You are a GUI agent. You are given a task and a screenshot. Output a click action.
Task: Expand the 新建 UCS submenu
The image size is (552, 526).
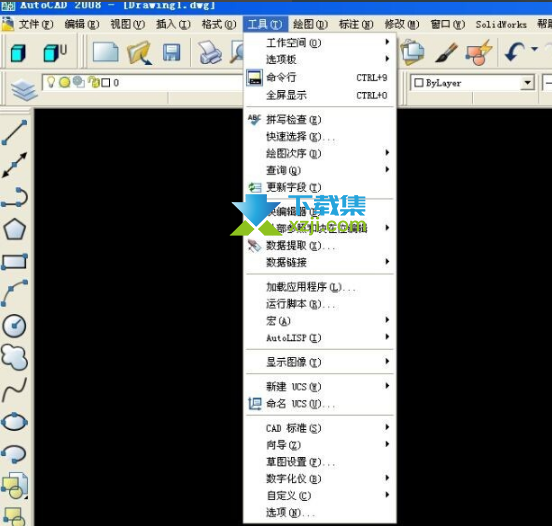(x=320, y=387)
